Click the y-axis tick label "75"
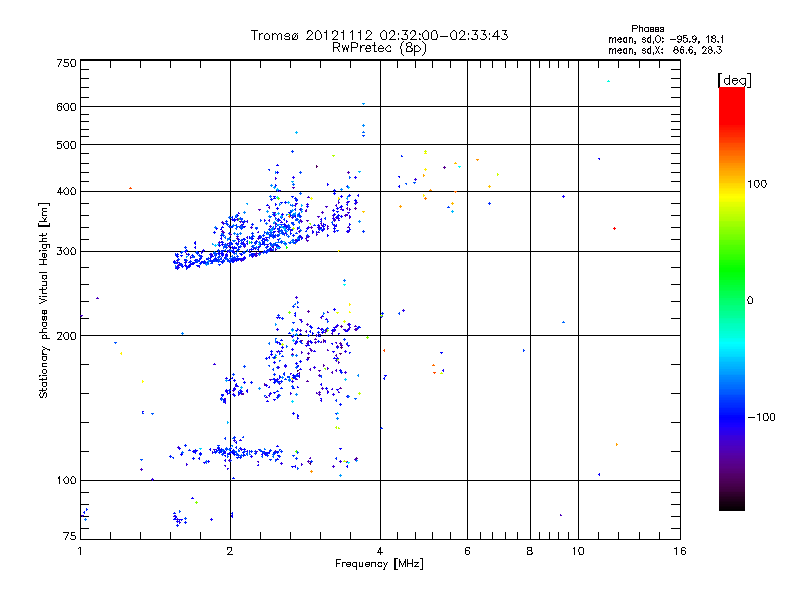The image size is (800, 600). (70, 536)
